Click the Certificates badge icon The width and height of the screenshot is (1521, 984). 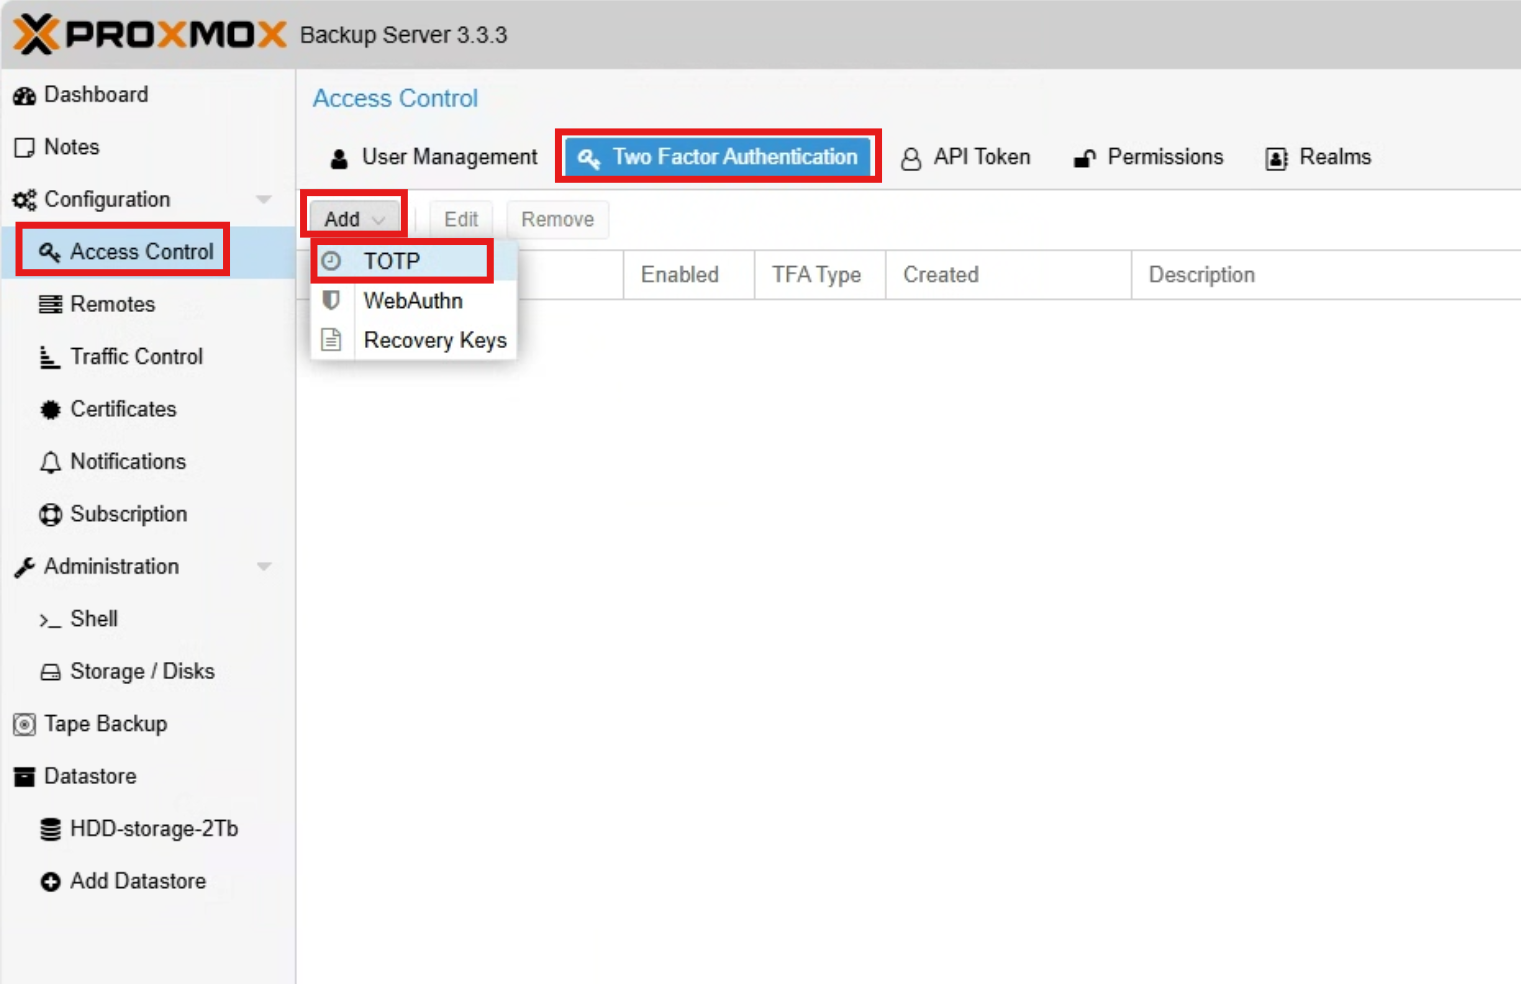click(x=50, y=409)
